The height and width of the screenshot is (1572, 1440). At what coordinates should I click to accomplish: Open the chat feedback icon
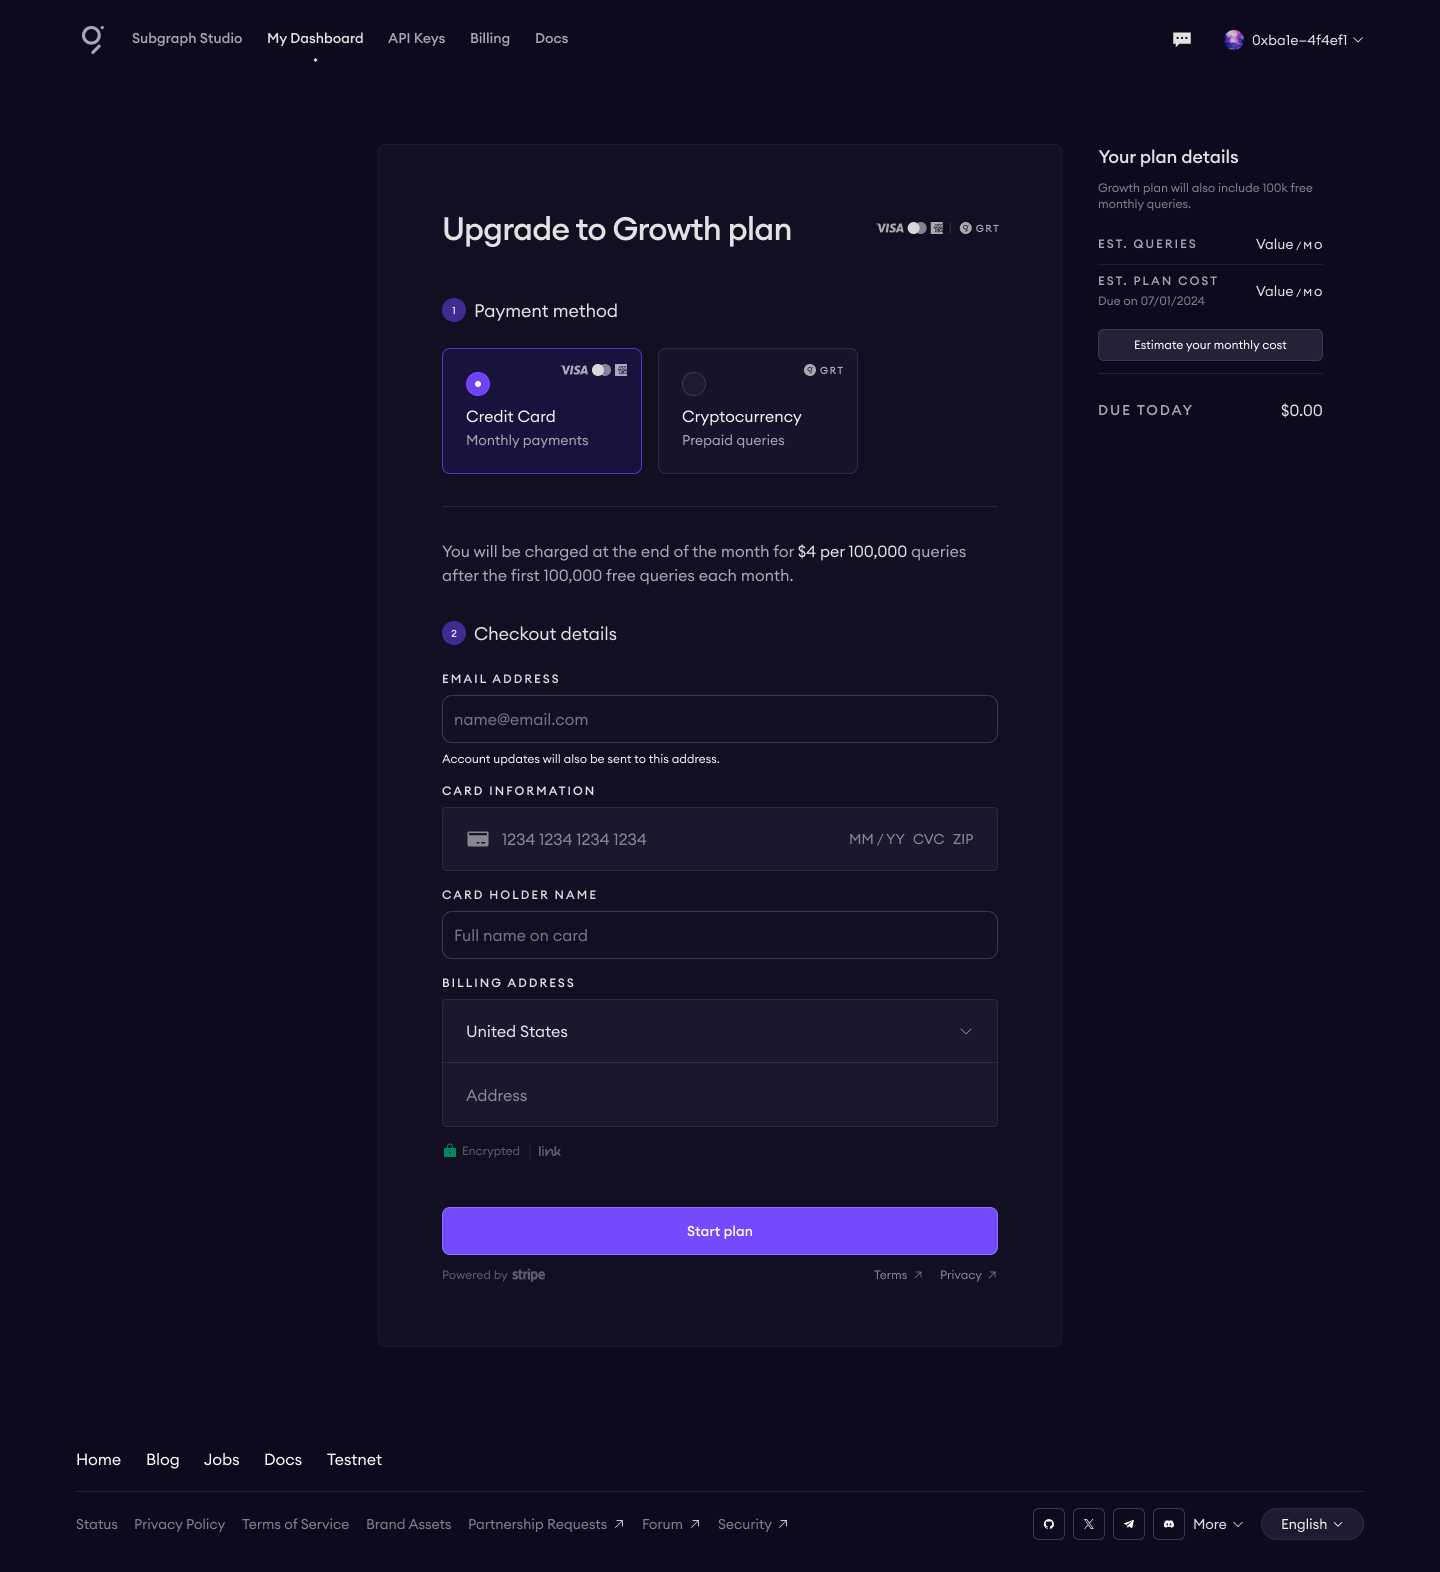coord(1182,39)
